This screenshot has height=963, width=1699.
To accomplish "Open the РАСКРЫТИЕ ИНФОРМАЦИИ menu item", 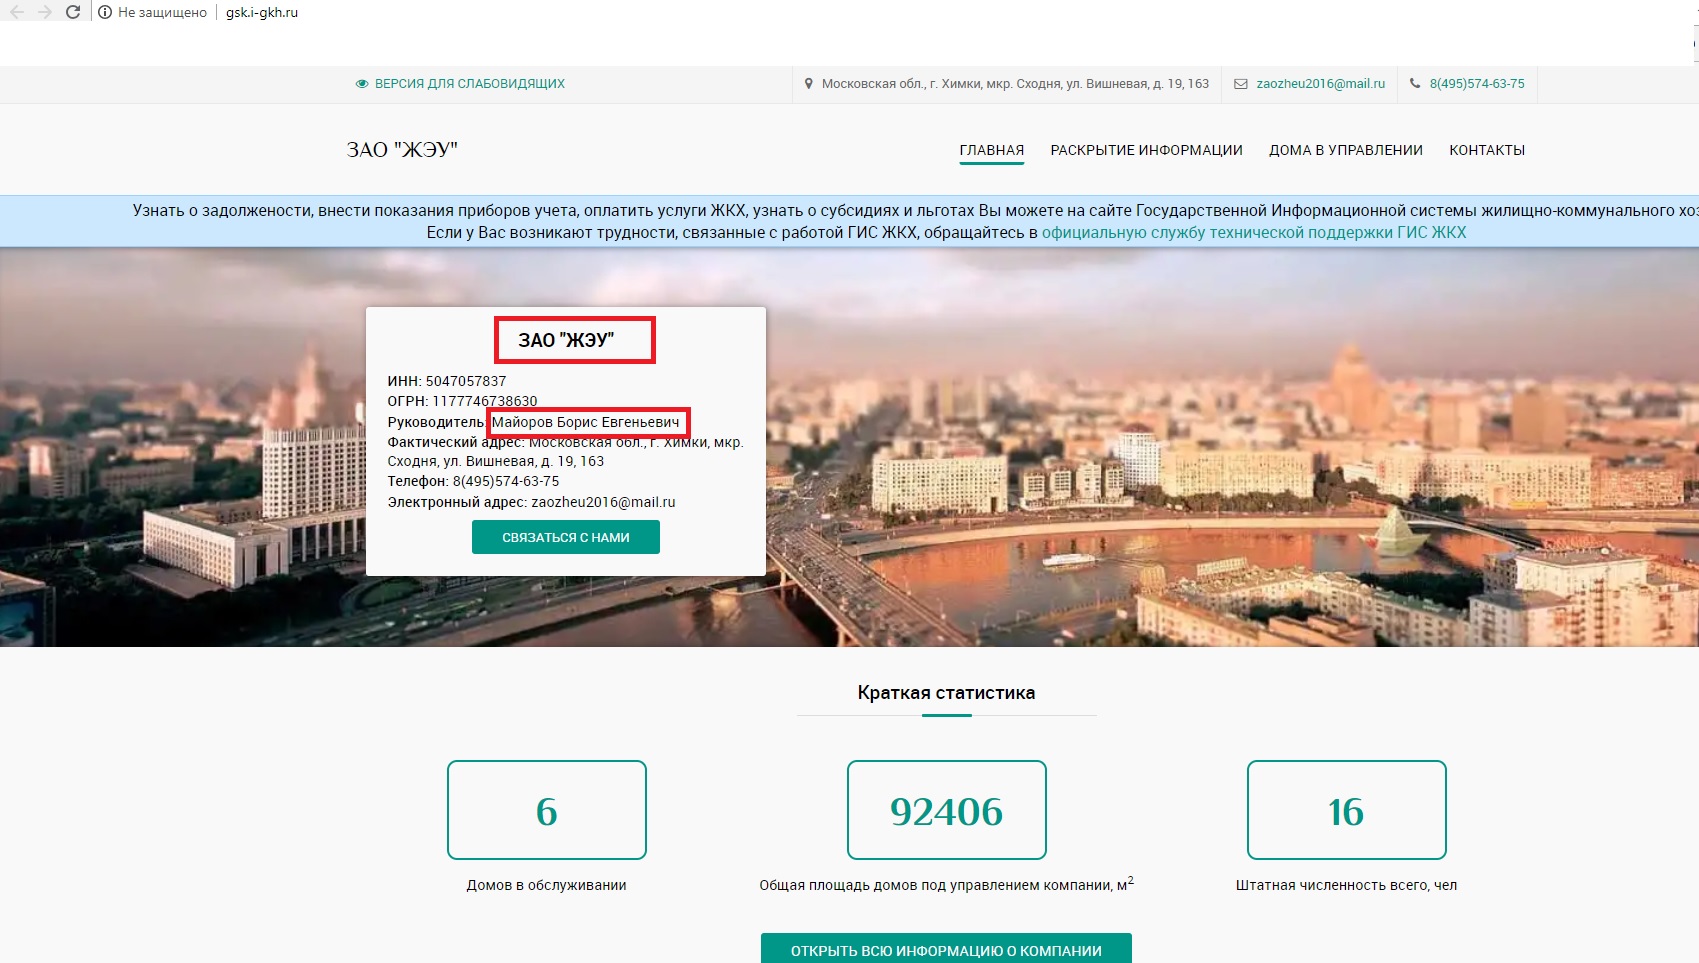I will (1146, 150).
